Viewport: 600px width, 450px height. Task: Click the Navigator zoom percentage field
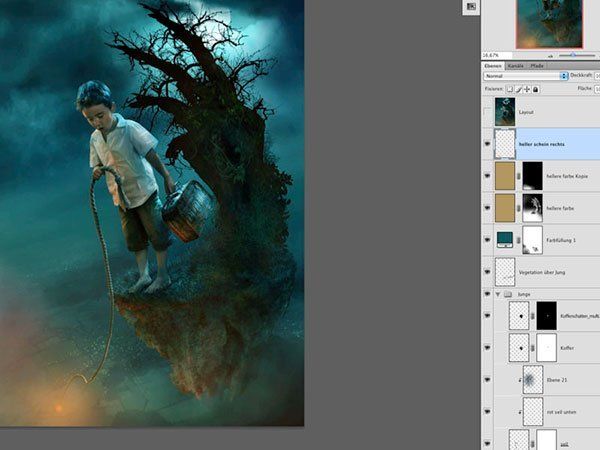pos(496,55)
